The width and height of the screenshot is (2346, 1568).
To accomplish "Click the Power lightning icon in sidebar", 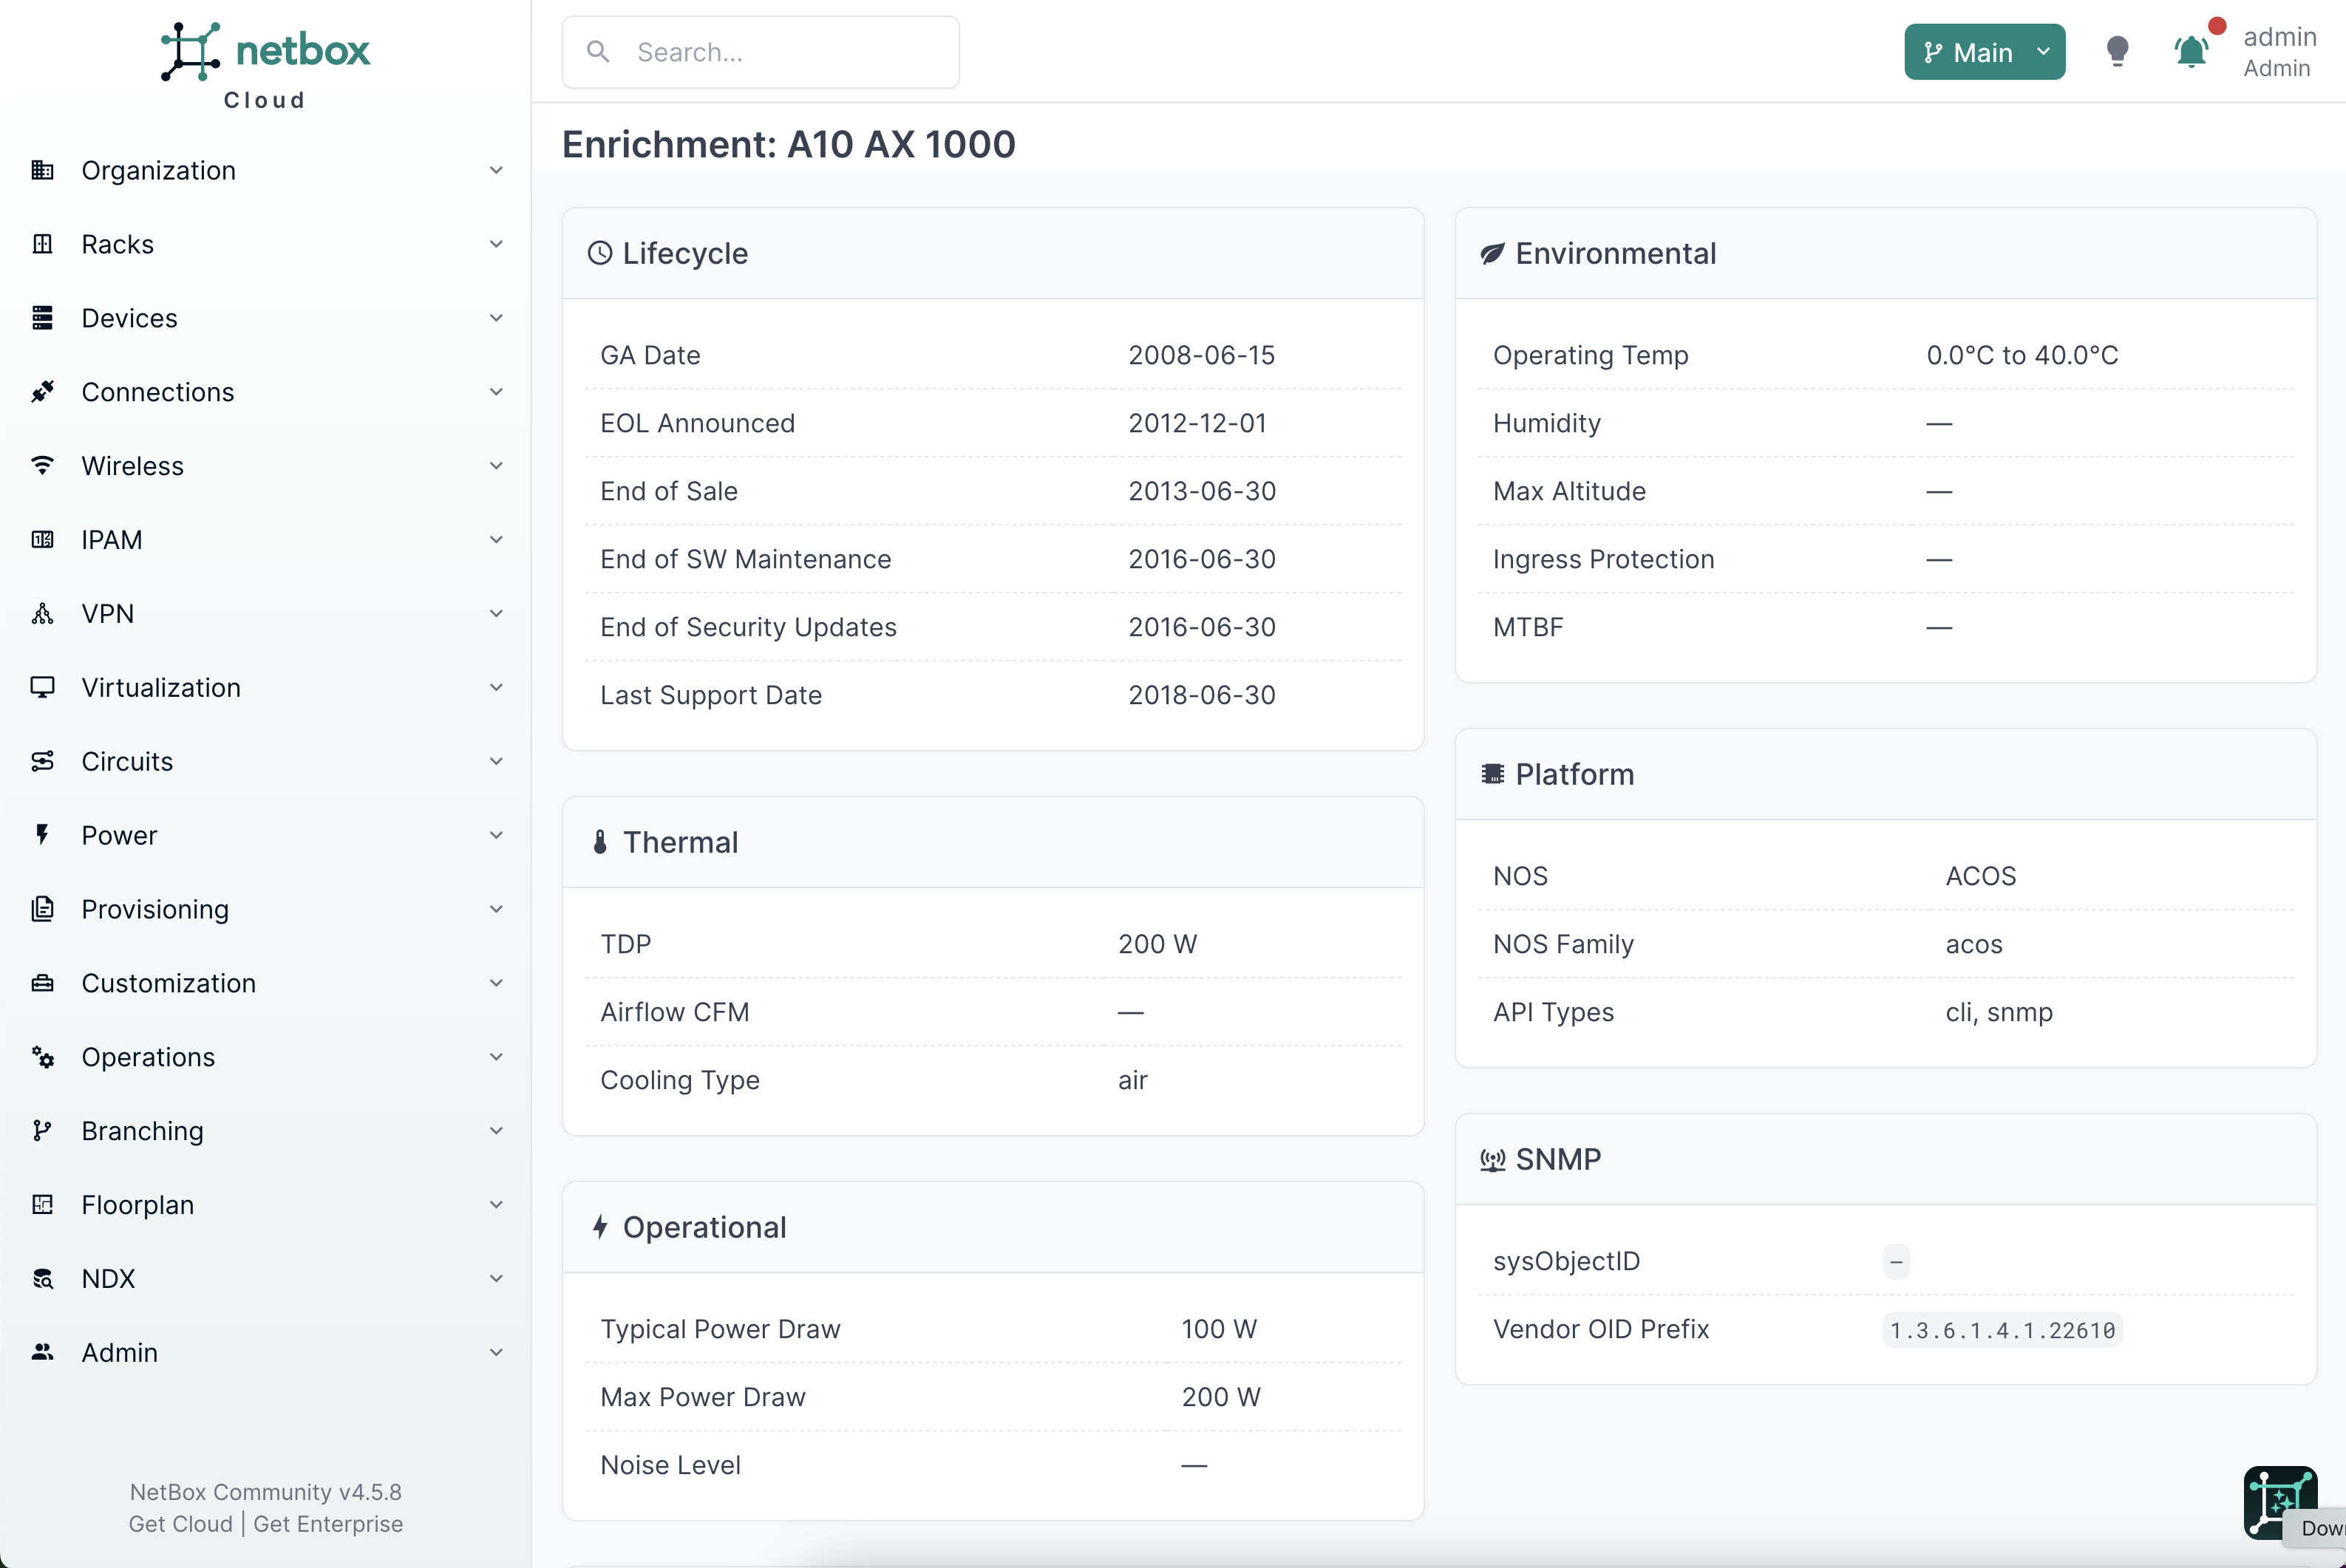I will [x=42, y=835].
